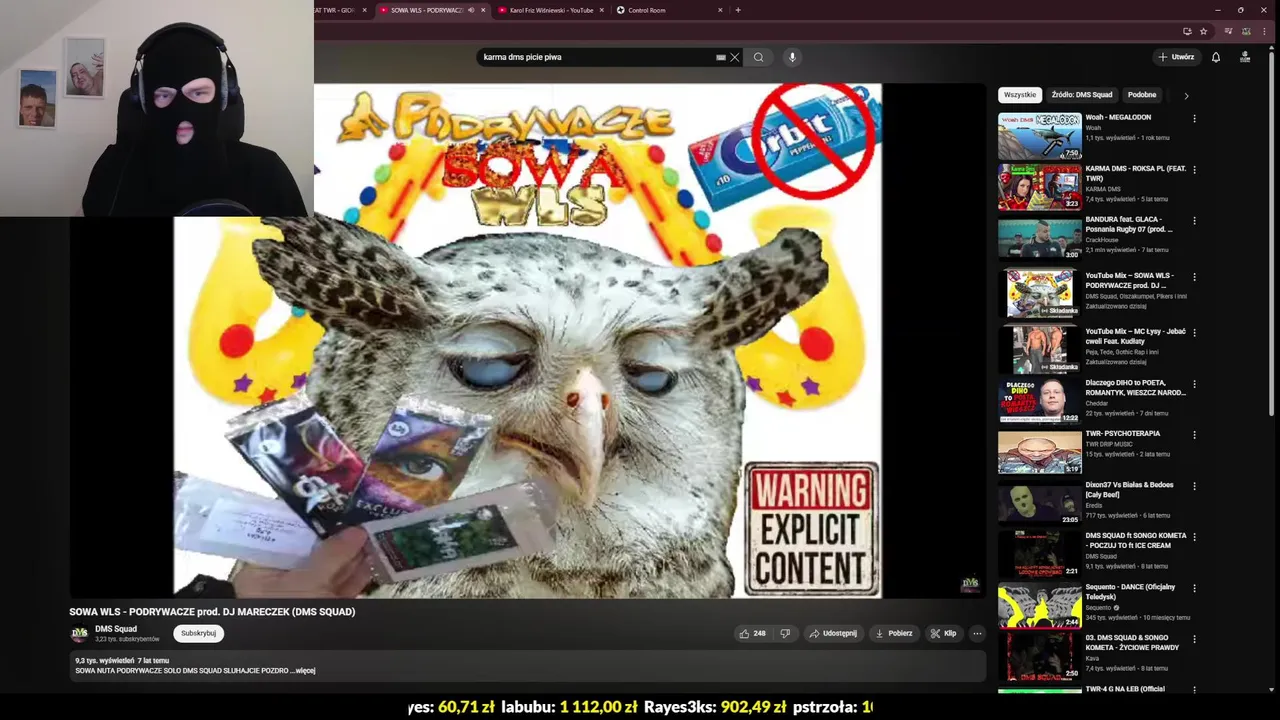Open options for Dlaczego DIHO to POETA video
Screen dimensions: 1280x720
click(1194, 384)
